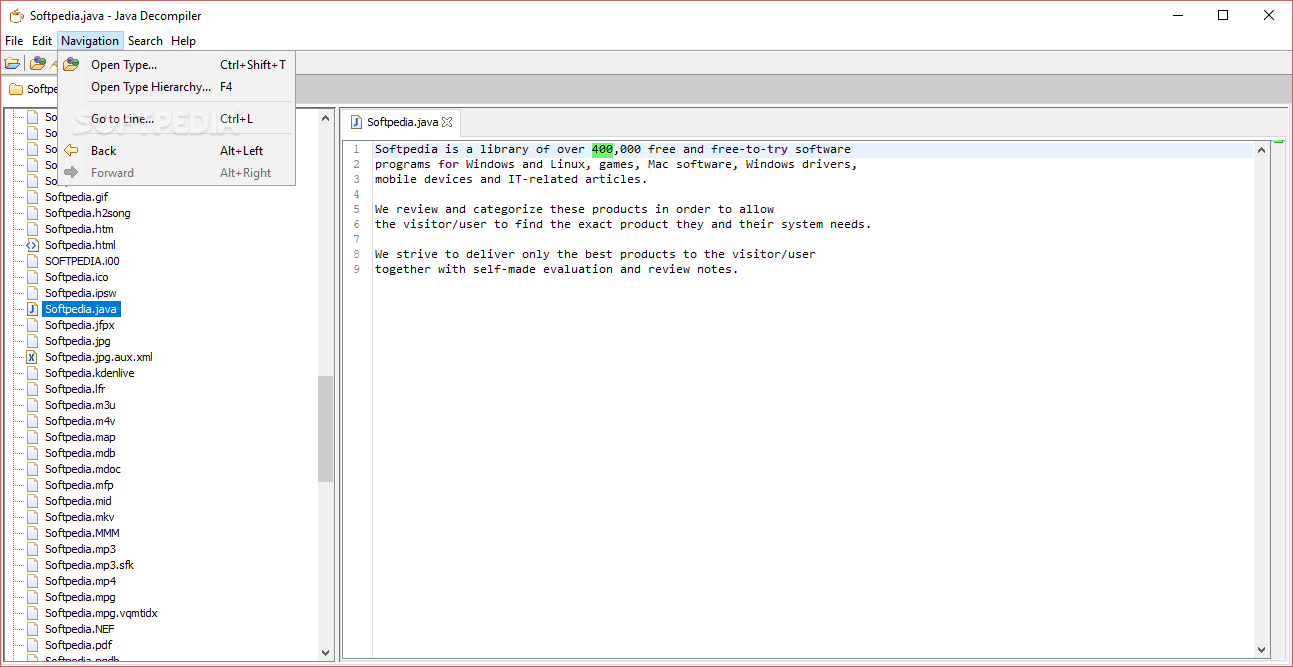Choose Open Type... from Navigation menu

[176, 65]
